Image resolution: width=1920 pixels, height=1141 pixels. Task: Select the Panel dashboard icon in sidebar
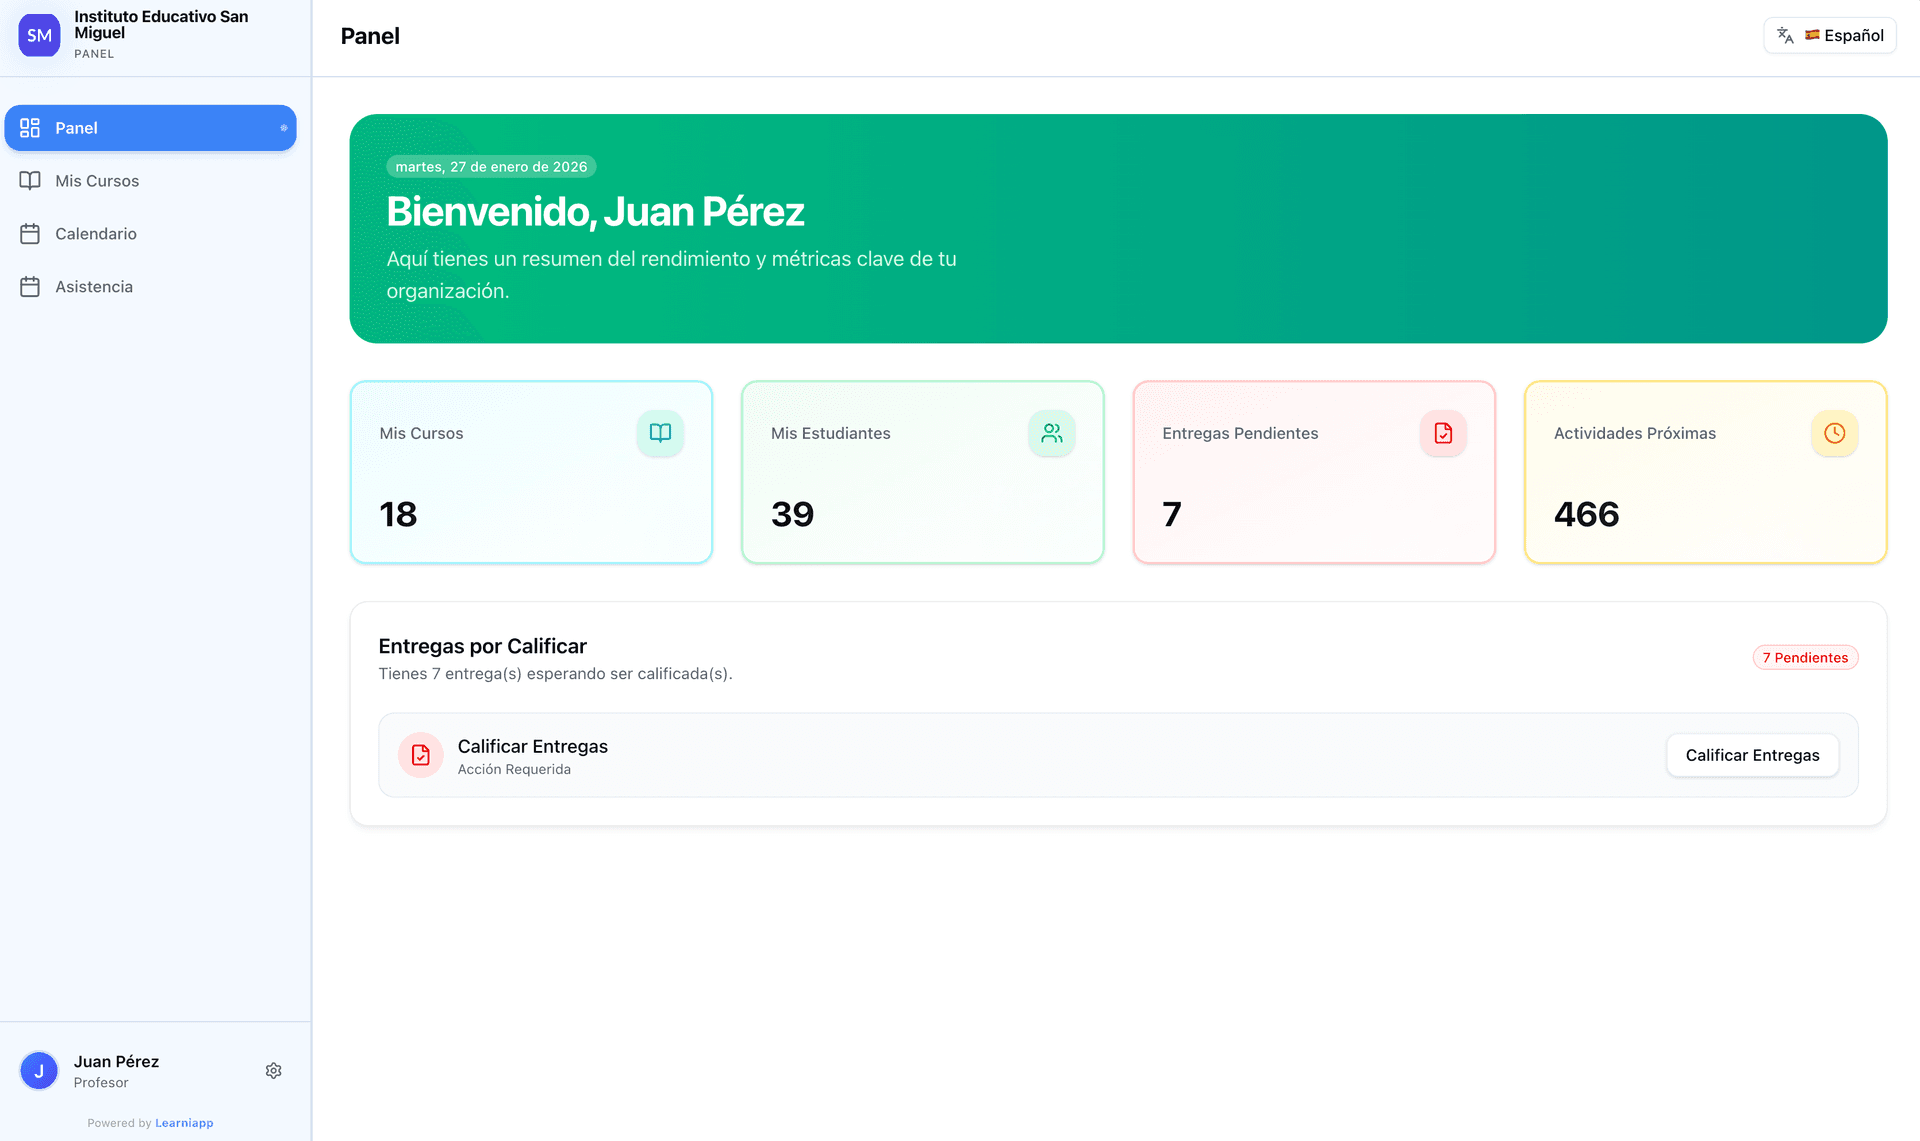pos(29,127)
